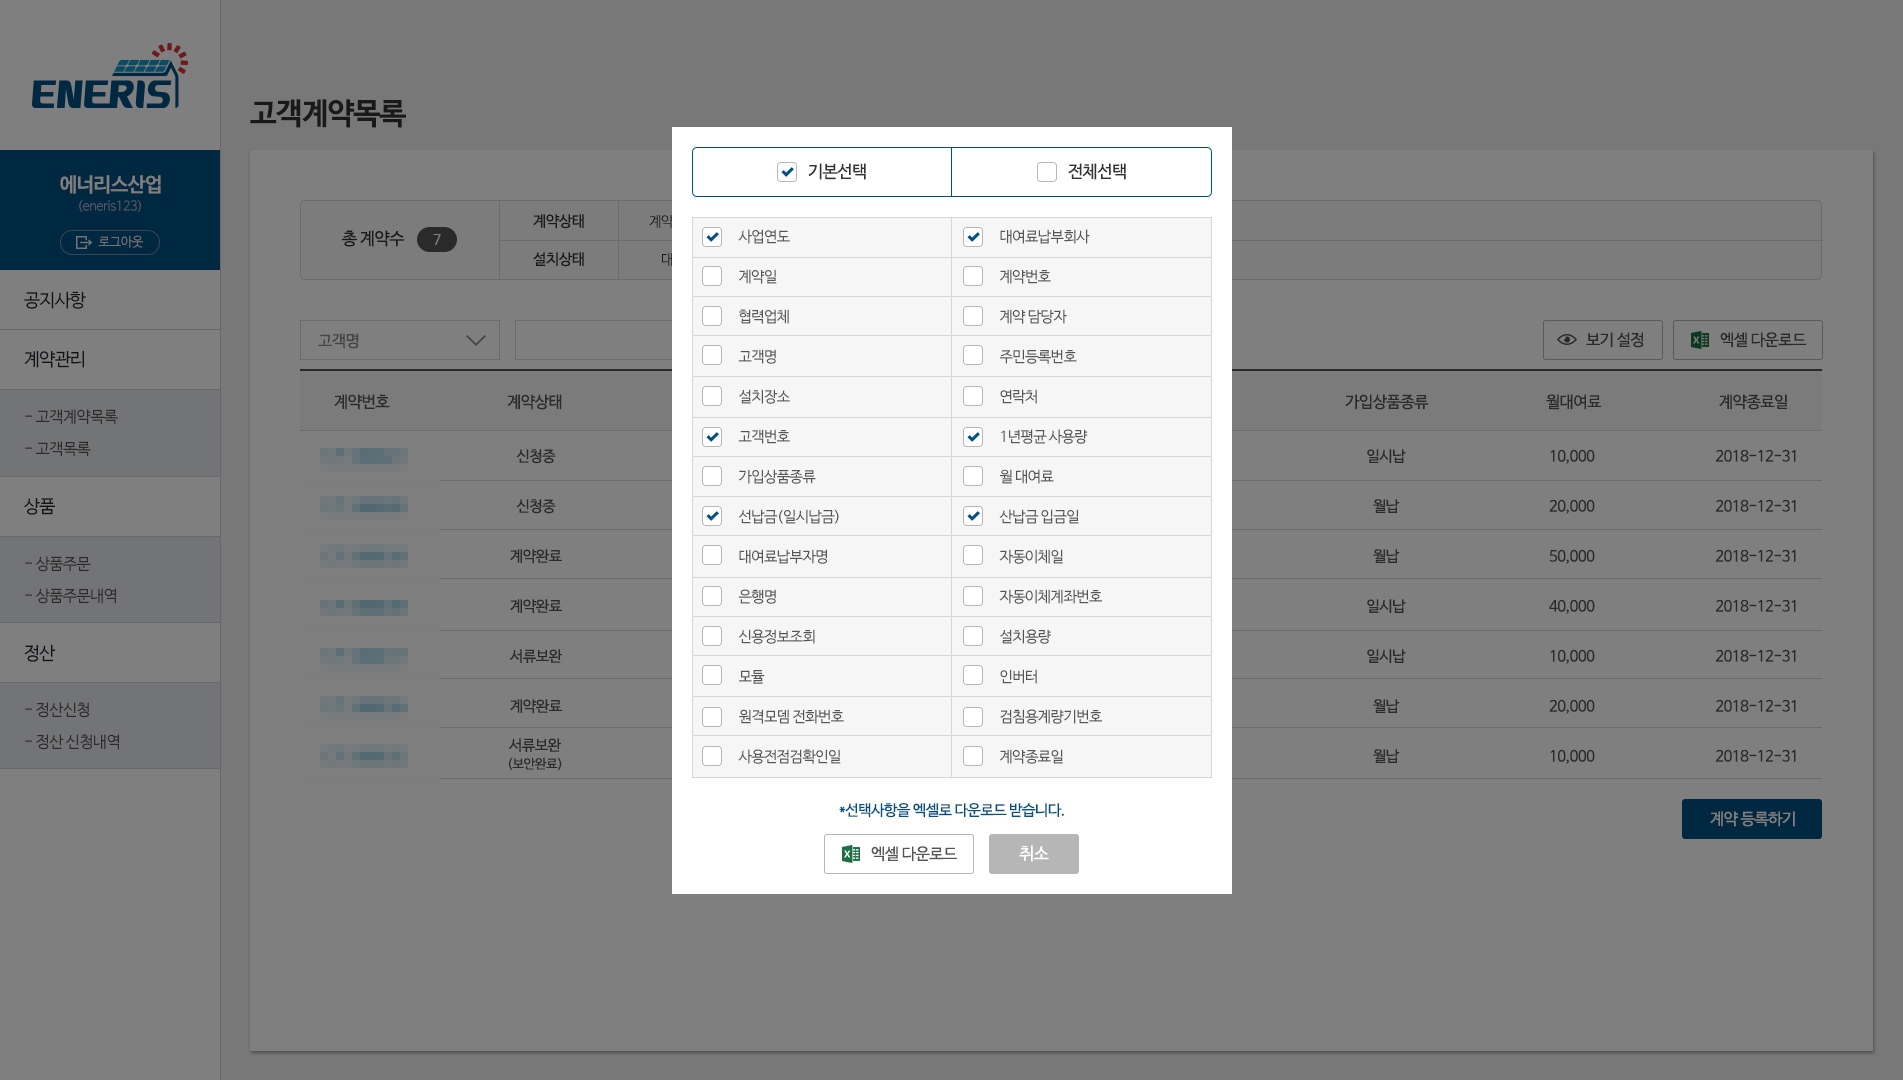Click the eye icon for 보기 설정
This screenshot has height=1080, width=1903.
(1566, 340)
